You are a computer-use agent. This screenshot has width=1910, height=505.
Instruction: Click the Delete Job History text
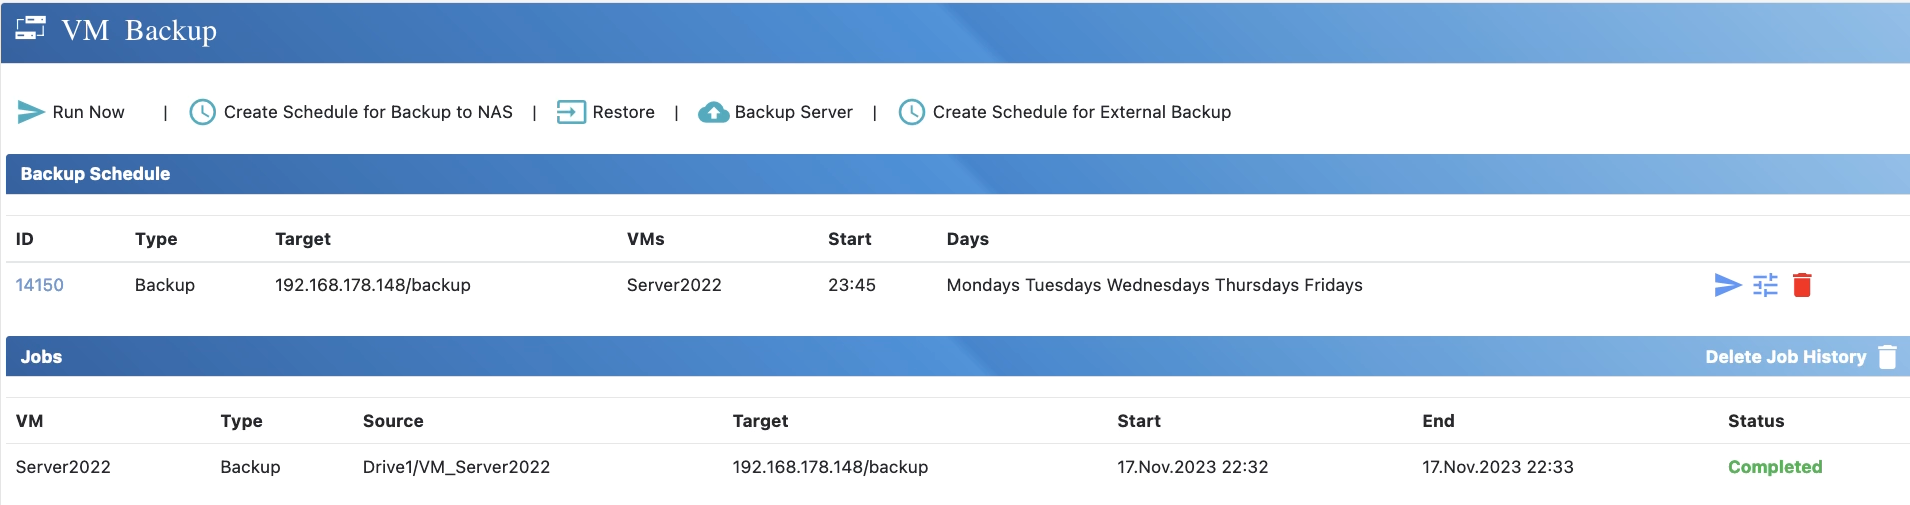pos(1785,357)
